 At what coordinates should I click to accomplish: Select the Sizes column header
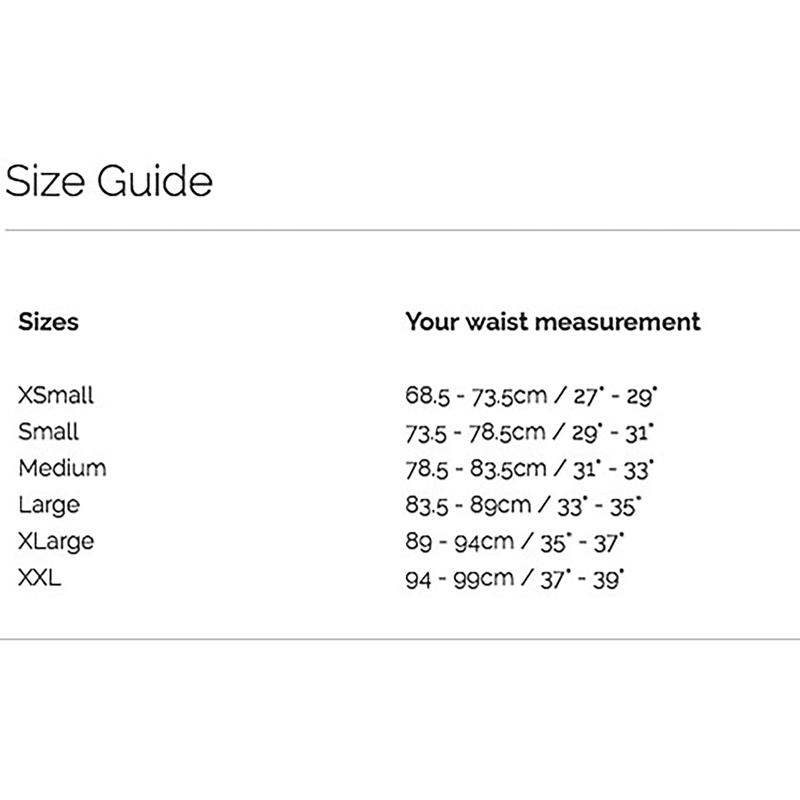(48, 322)
